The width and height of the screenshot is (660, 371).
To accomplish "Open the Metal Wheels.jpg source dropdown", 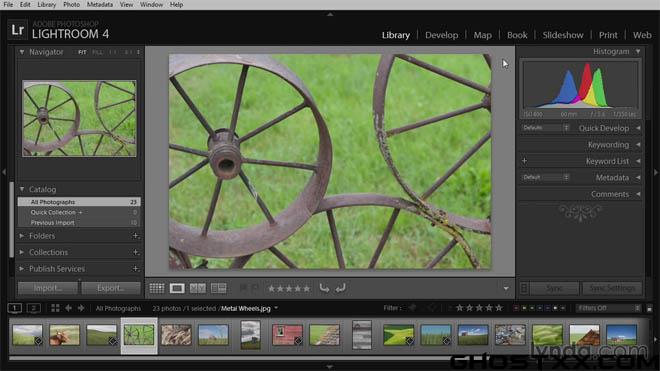I will [276, 308].
